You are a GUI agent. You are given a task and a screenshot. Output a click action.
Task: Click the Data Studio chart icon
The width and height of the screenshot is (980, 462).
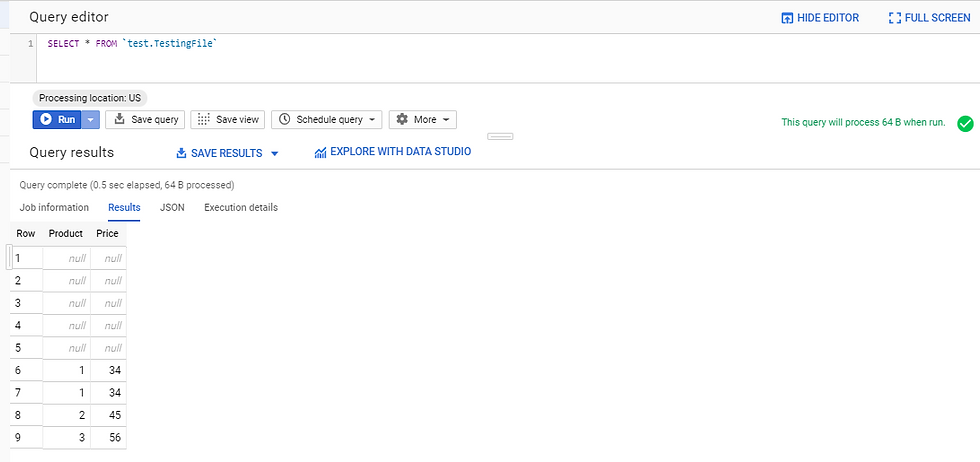point(321,153)
